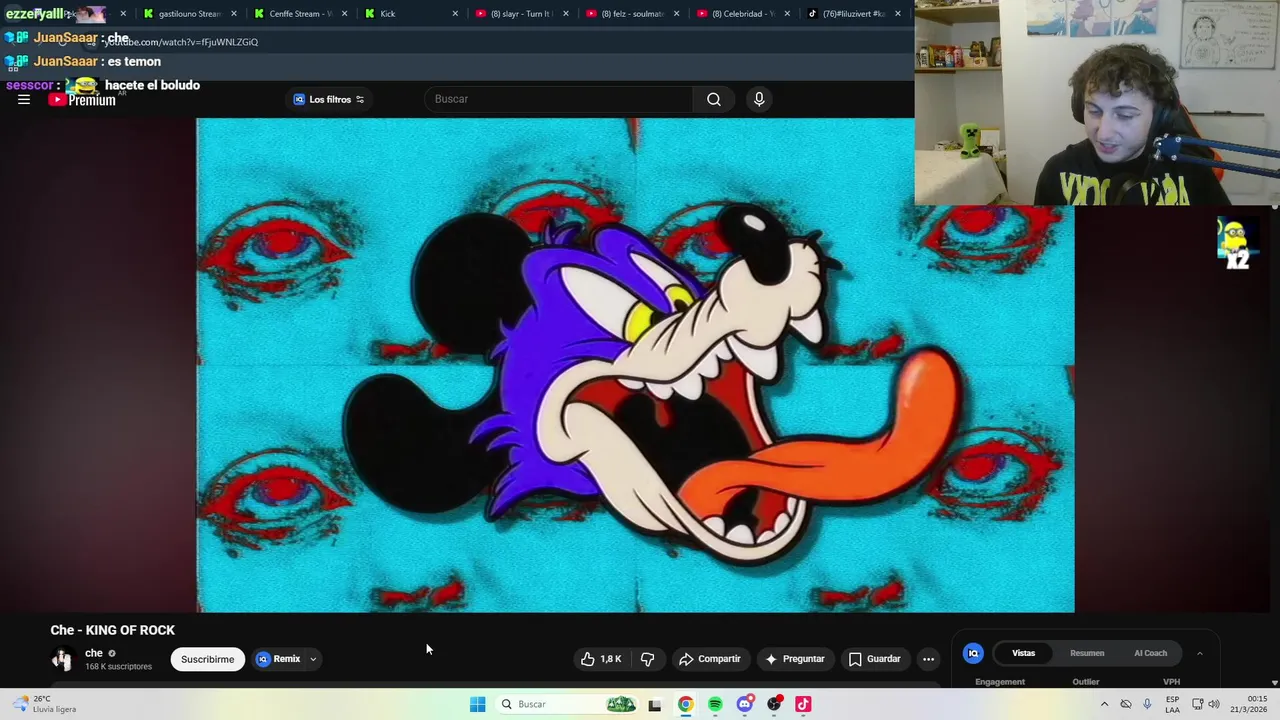
Task: Click the tray microphone icon
Action: tap(1147, 704)
